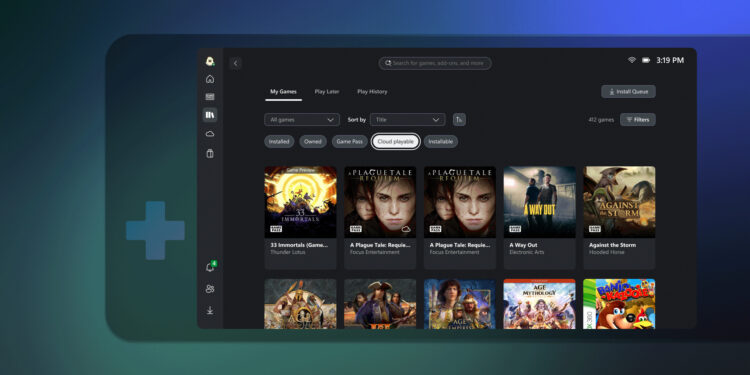Click the Wi-Fi status icon

pyautogui.click(x=632, y=60)
